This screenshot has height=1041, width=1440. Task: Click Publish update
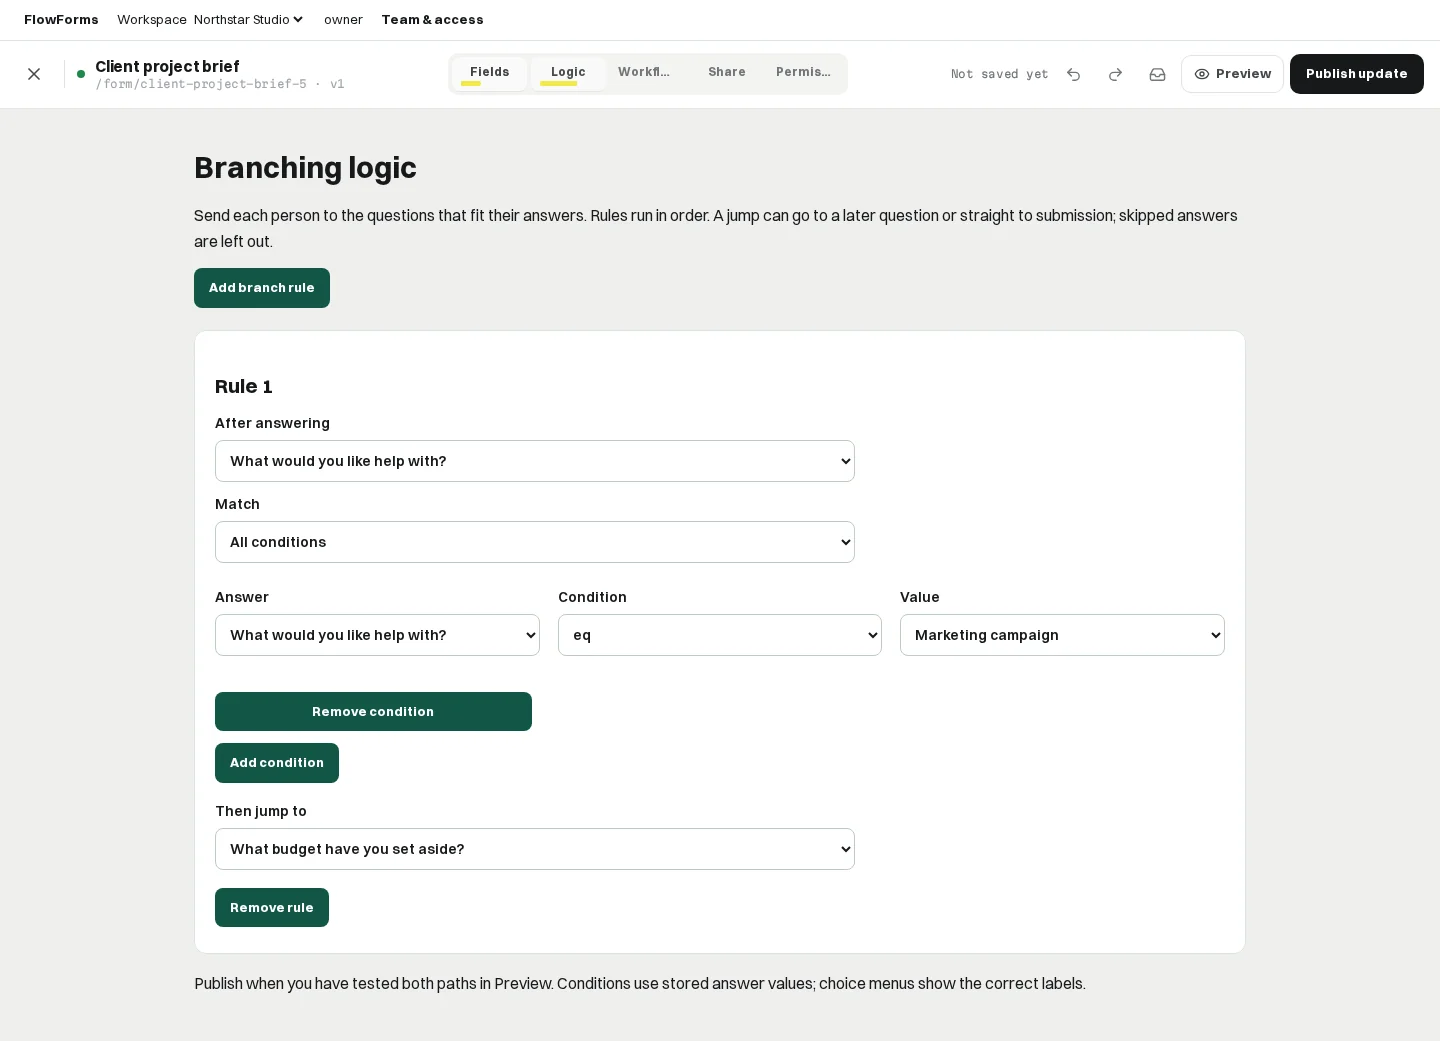coord(1357,74)
